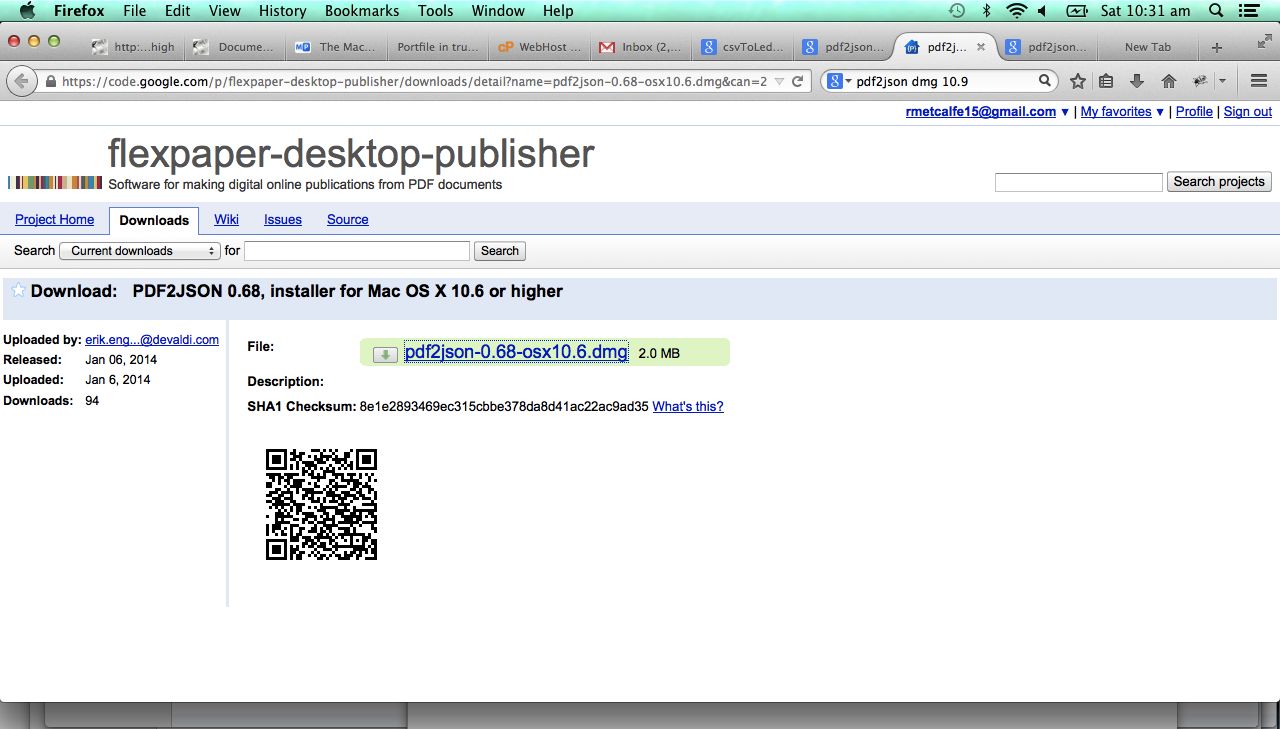Click the Firefox app menu

pyautogui.click(x=79, y=11)
